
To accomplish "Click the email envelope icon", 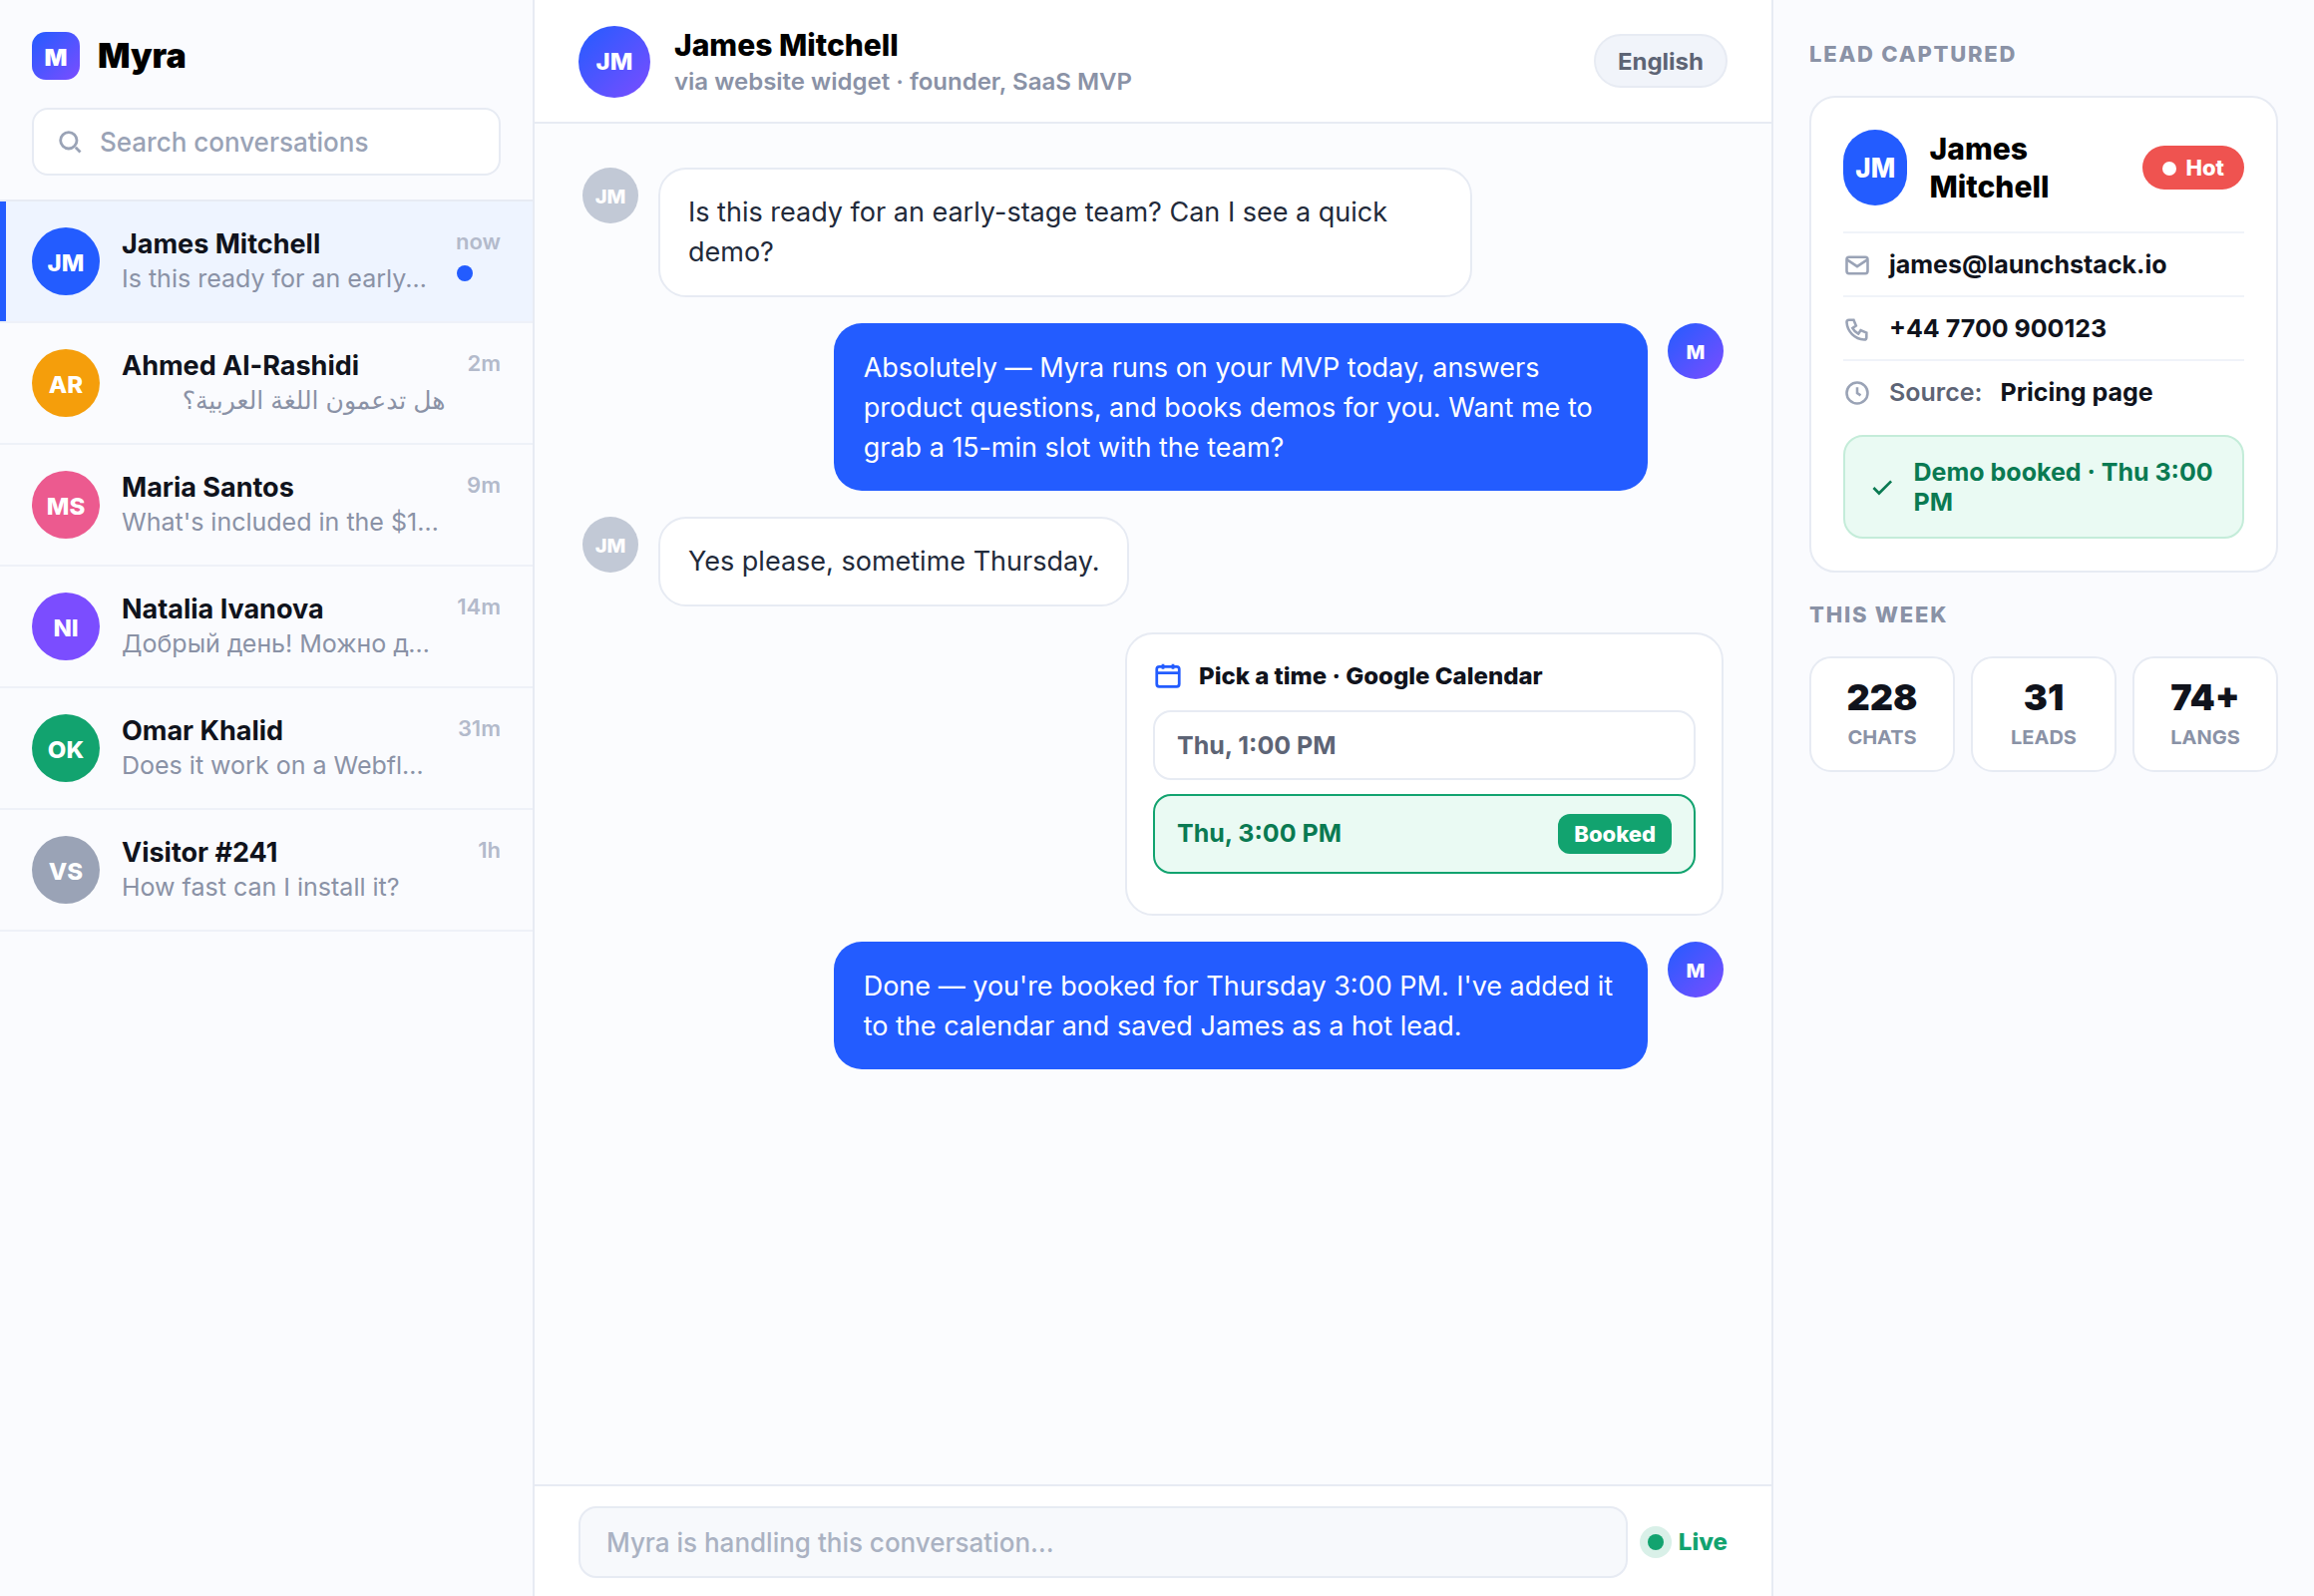I will coord(1857,265).
